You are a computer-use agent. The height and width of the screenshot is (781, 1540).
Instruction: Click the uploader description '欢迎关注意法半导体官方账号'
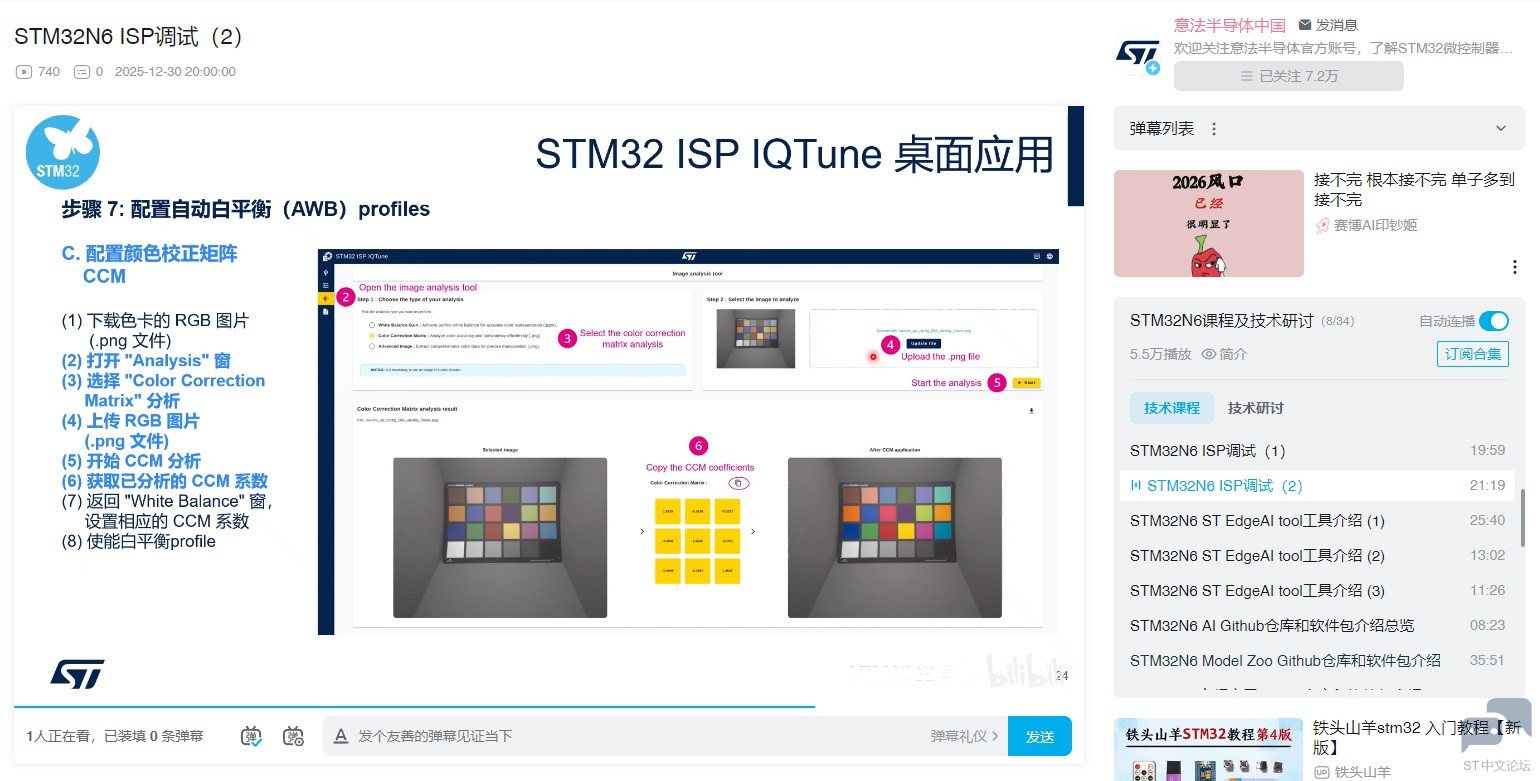[x=1343, y=48]
